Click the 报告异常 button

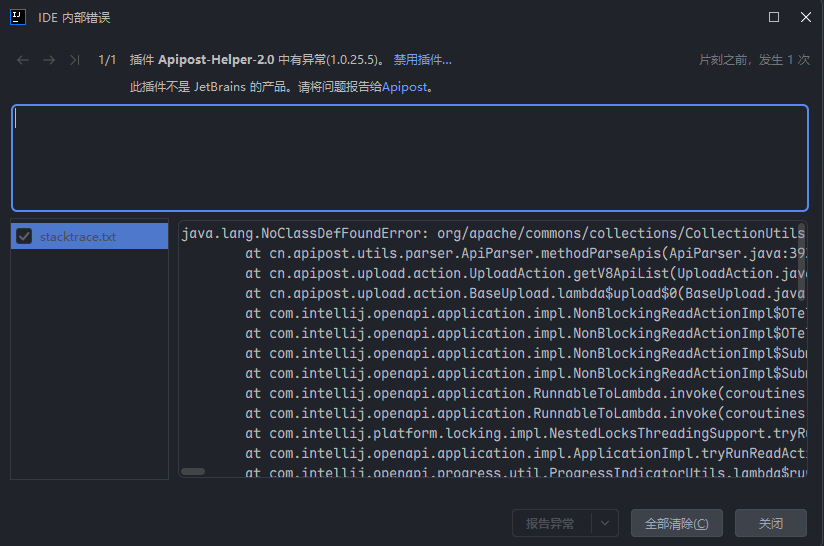point(551,523)
